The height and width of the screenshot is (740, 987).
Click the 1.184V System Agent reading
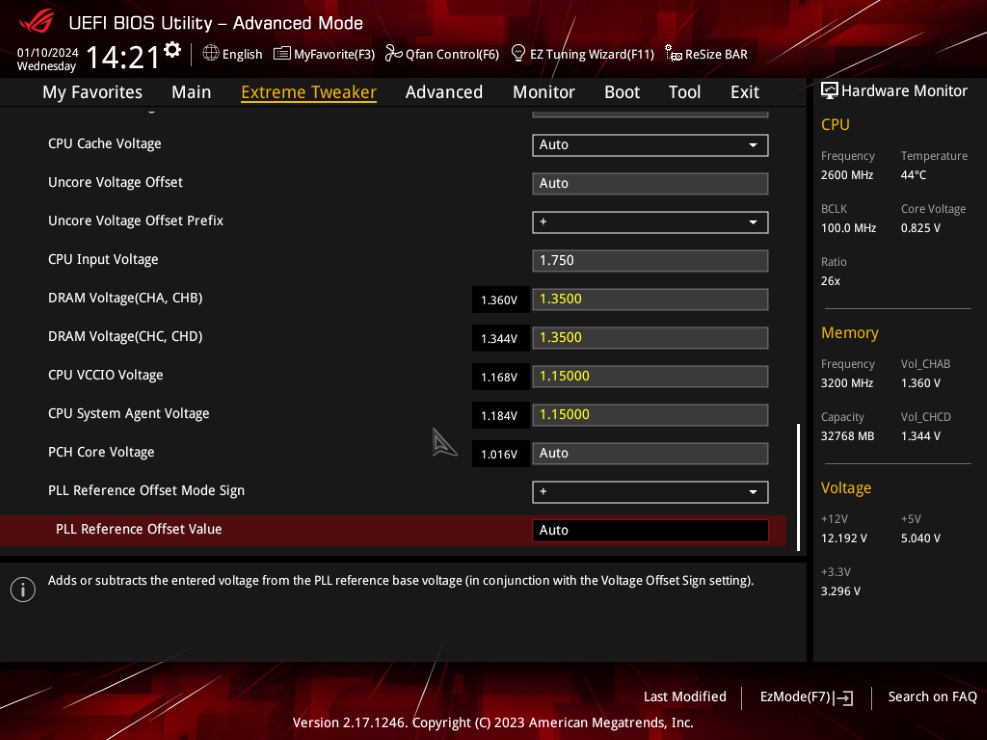pos(499,416)
